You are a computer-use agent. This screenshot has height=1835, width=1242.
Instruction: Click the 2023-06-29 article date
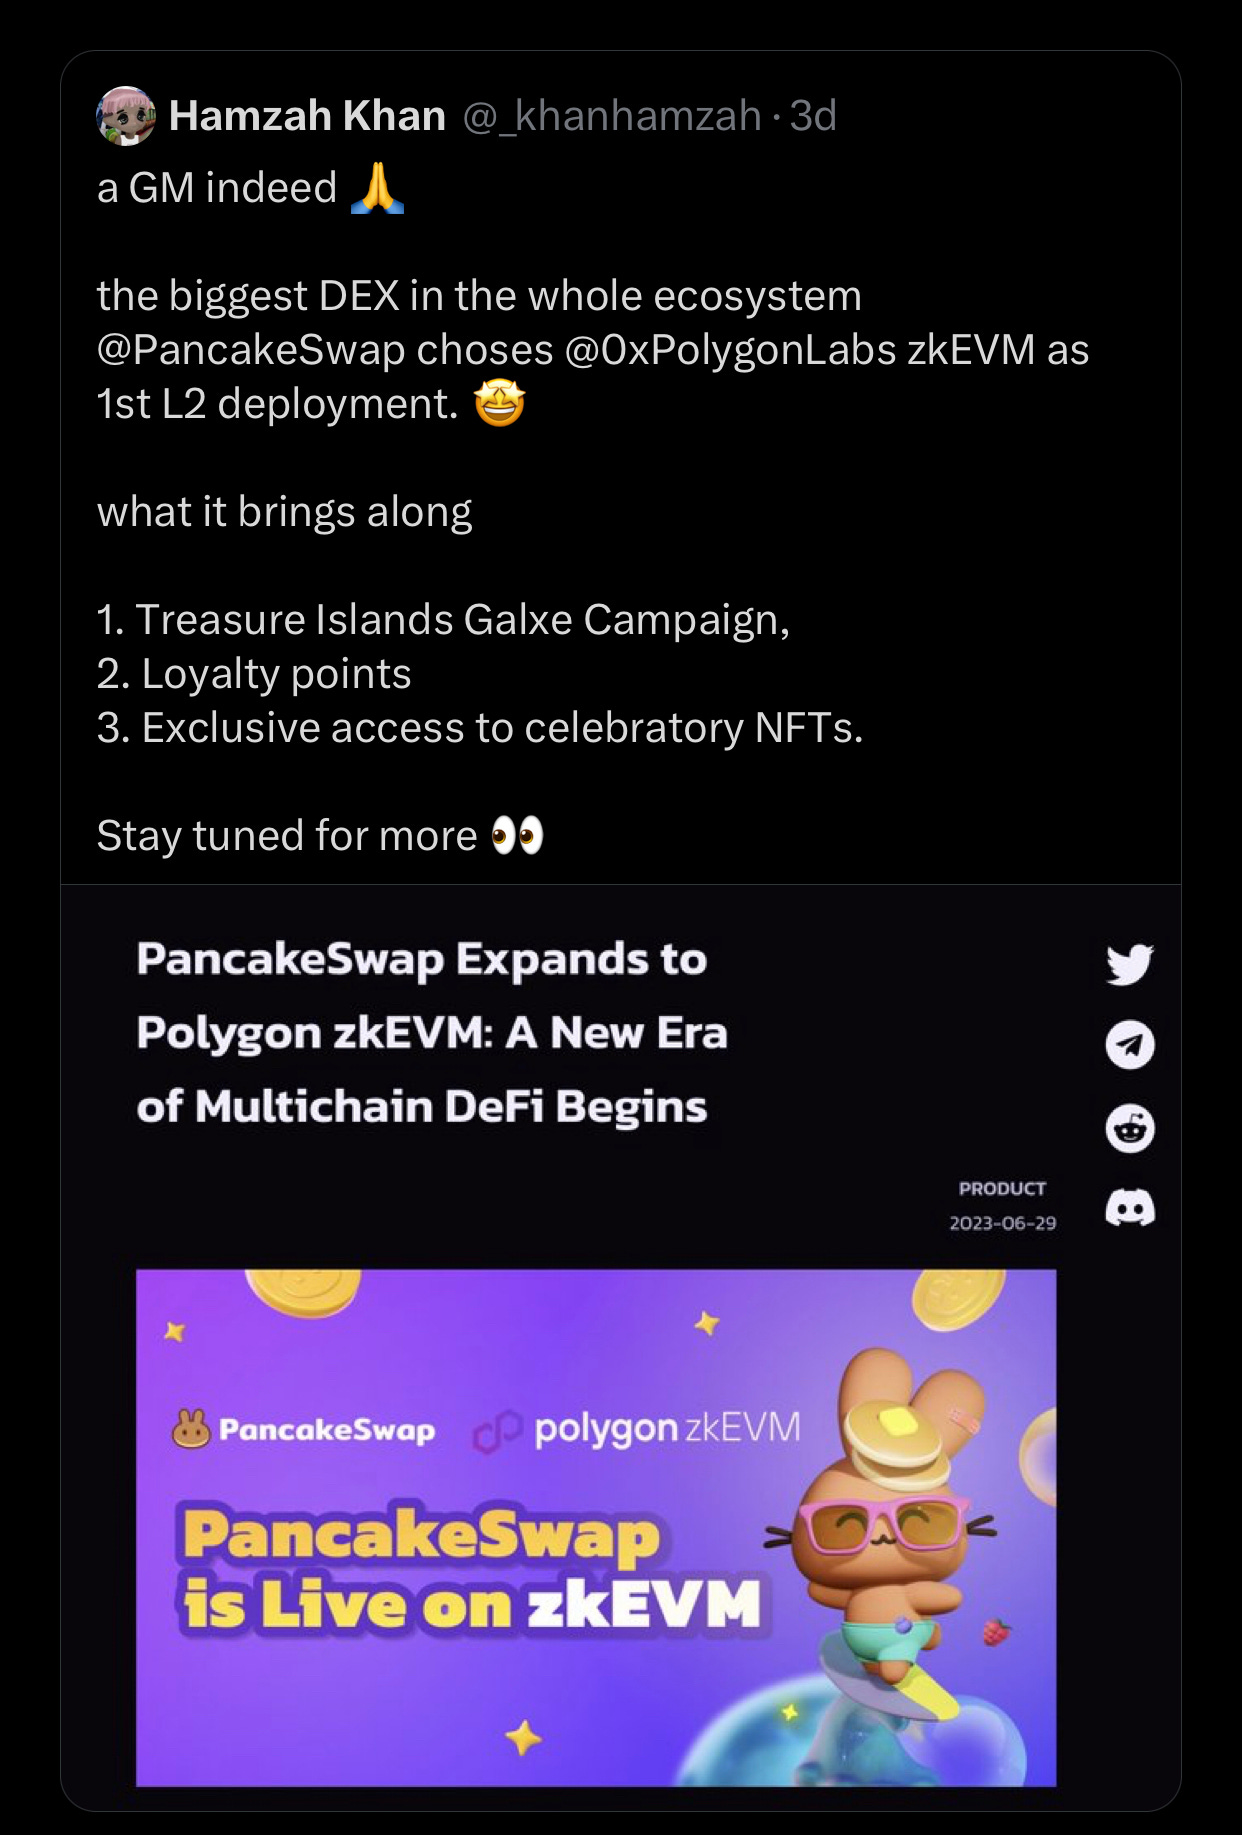[1002, 1223]
